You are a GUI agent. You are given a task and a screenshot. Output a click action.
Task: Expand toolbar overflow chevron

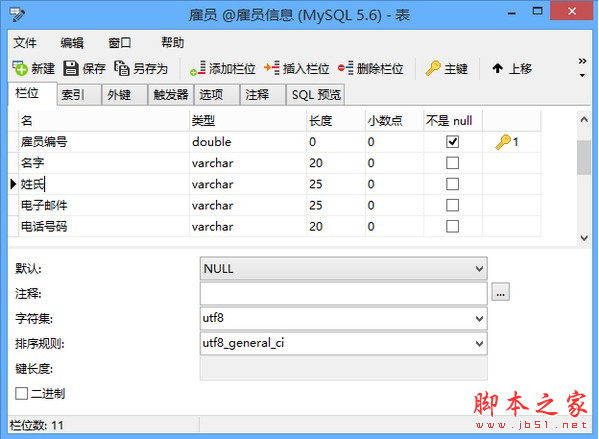[x=582, y=61]
